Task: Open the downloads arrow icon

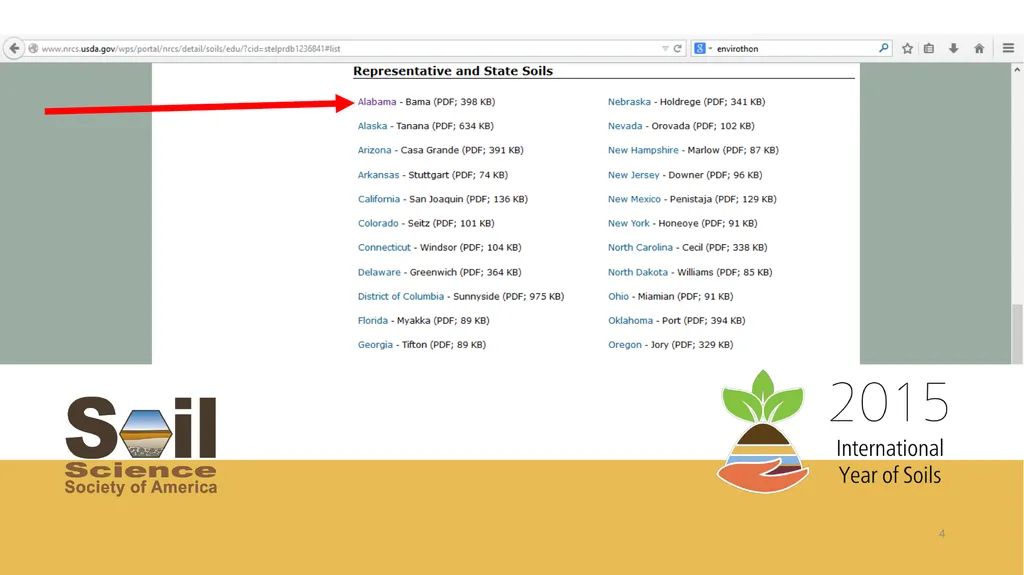Action: point(953,48)
